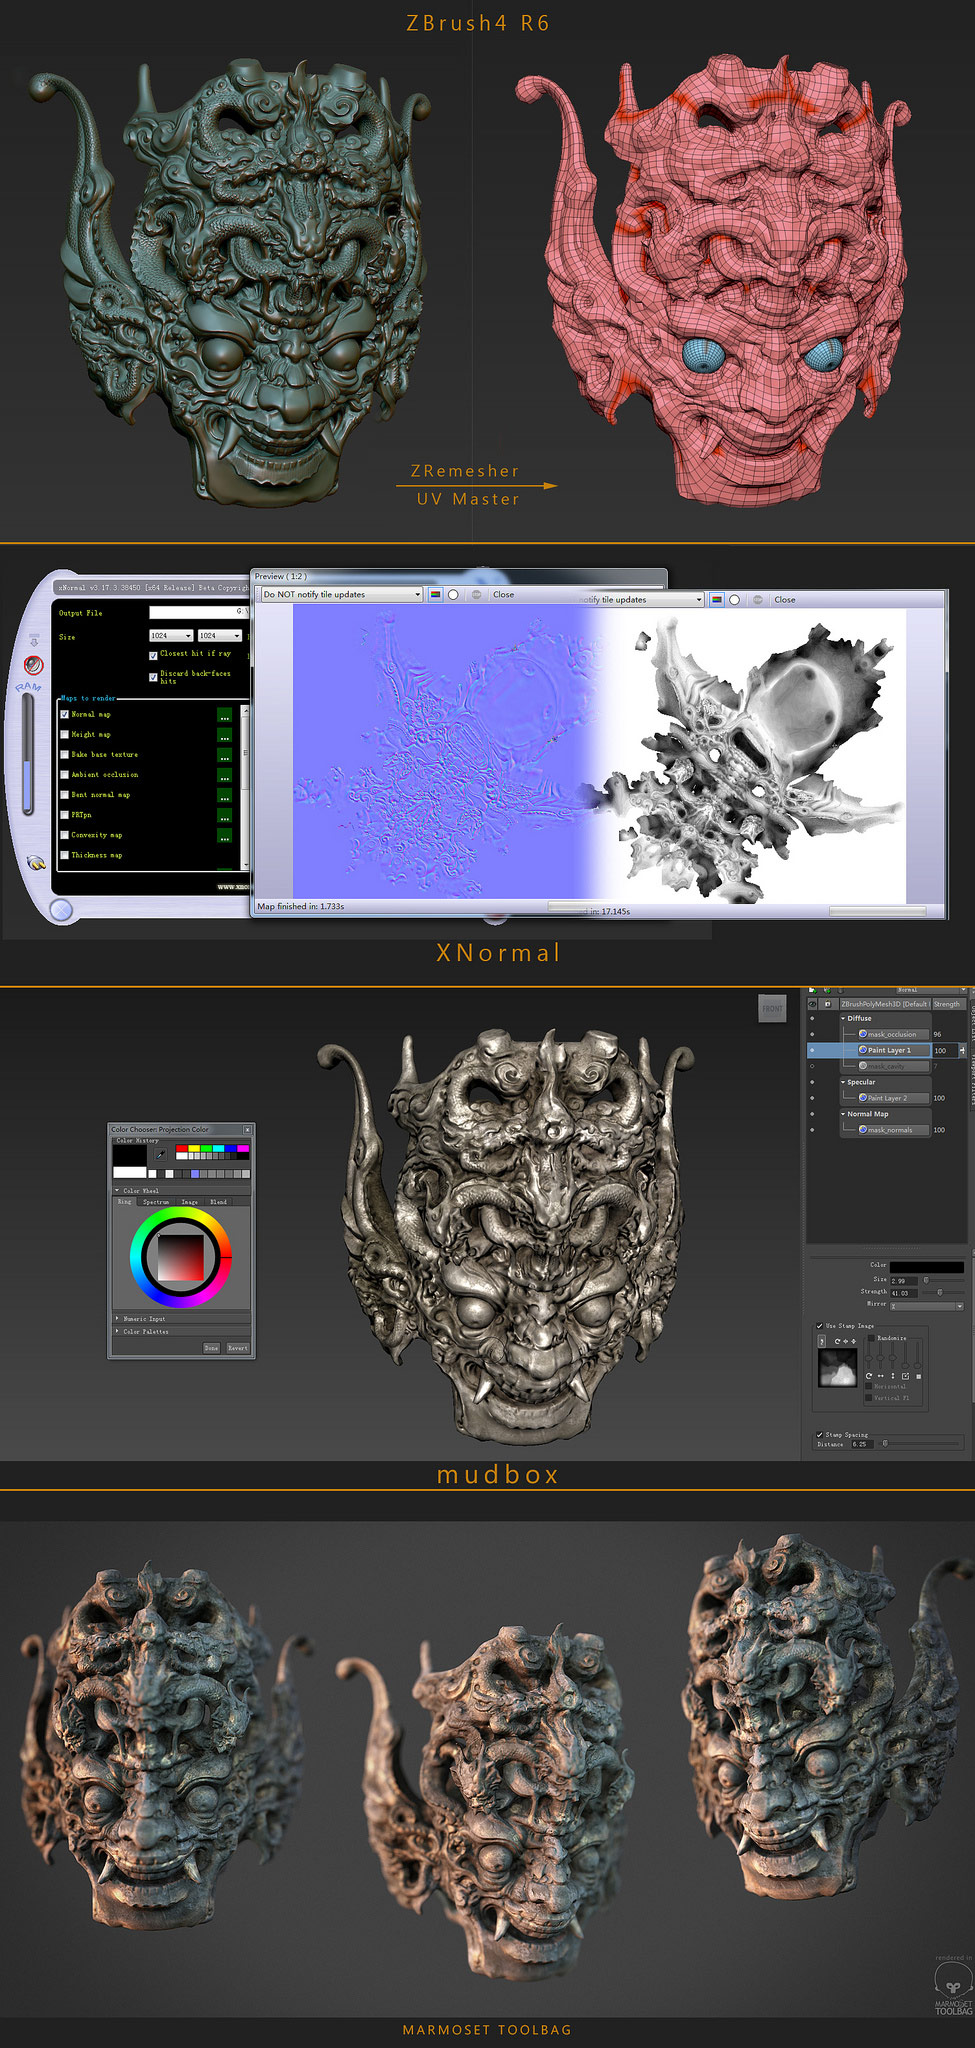The width and height of the screenshot is (975, 2048).
Task: Click the rotate icon above the stamp thumbnail
Action: pyautogui.click(x=837, y=1341)
